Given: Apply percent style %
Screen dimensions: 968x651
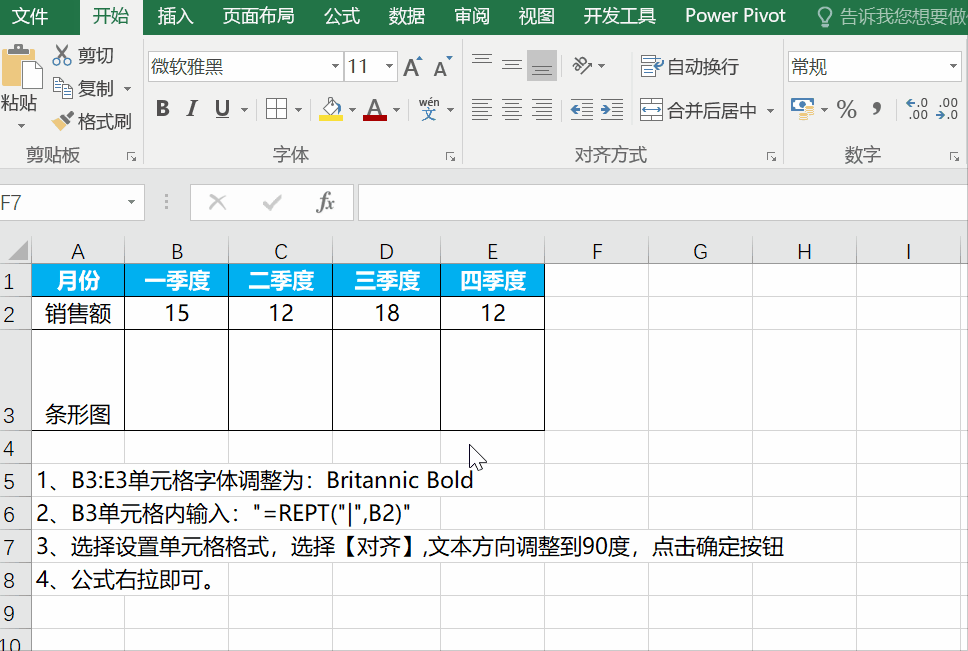Looking at the screenshot, I should (x=846, y=110).
